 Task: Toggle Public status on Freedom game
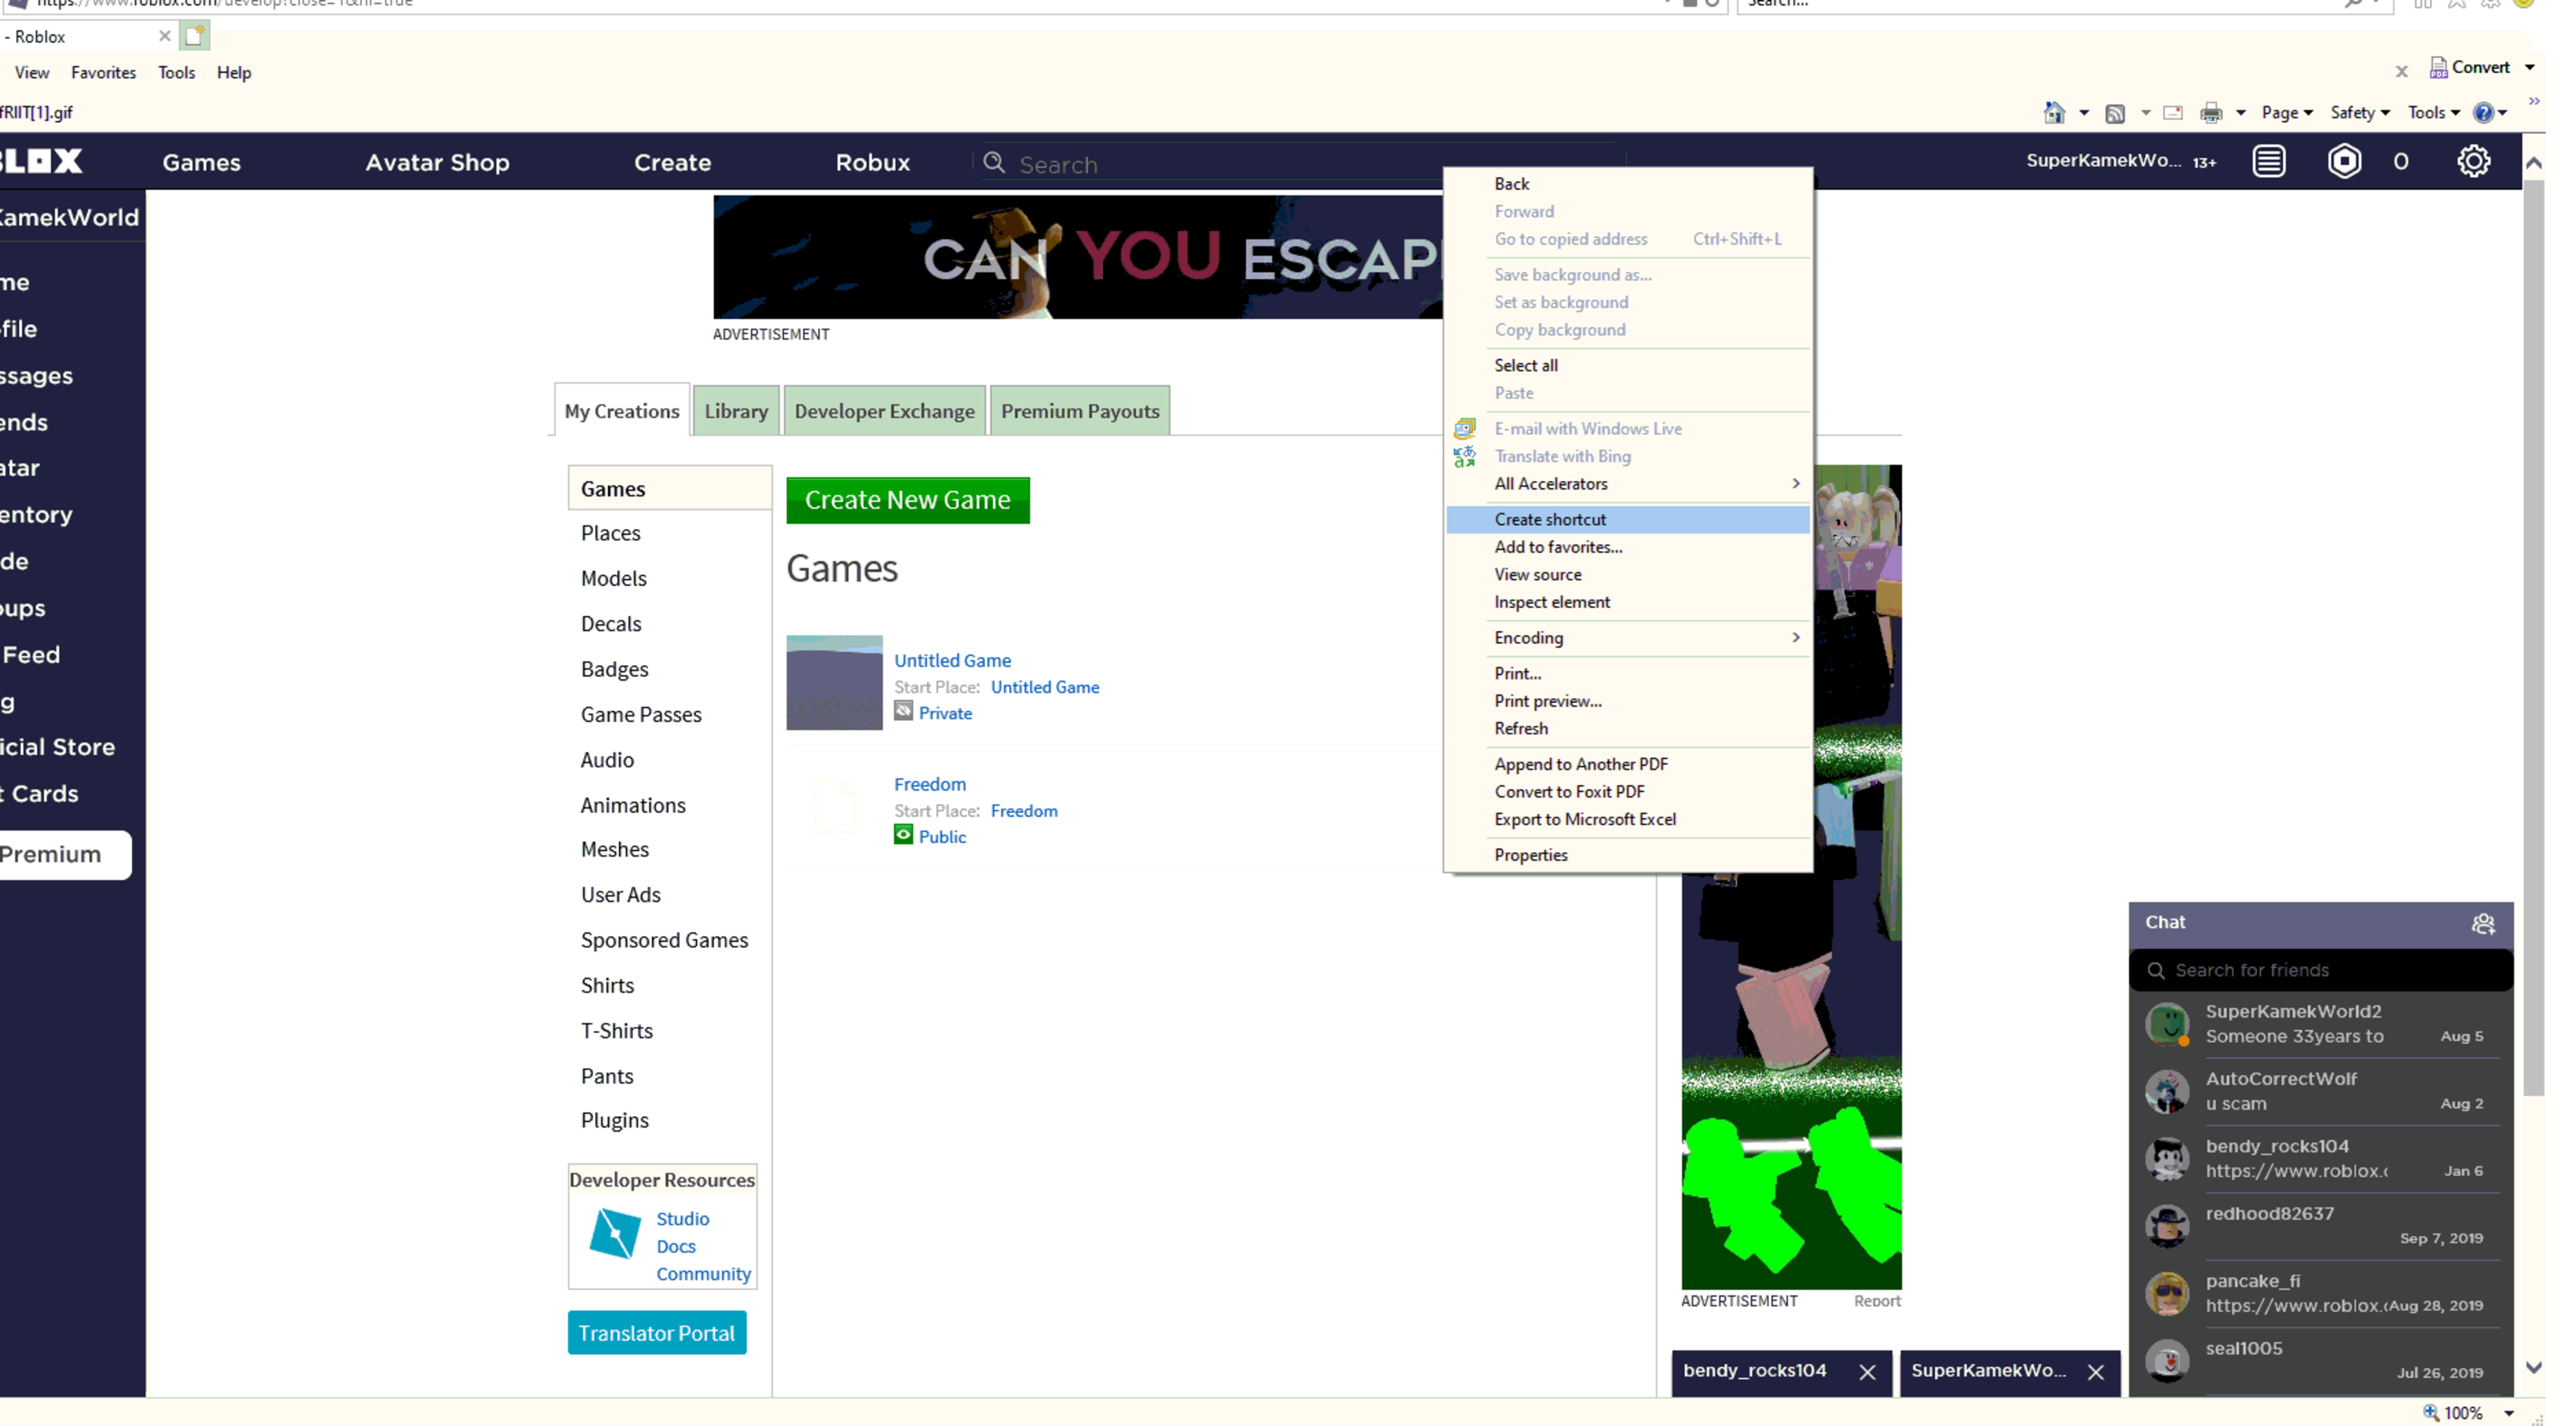pos(903,834)
